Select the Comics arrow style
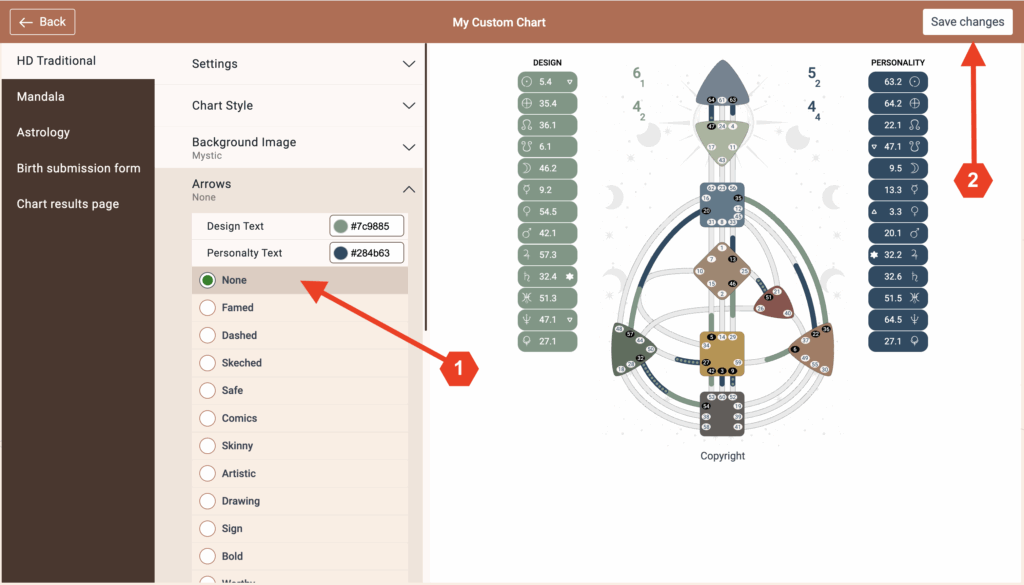 (x=208, y=419)
